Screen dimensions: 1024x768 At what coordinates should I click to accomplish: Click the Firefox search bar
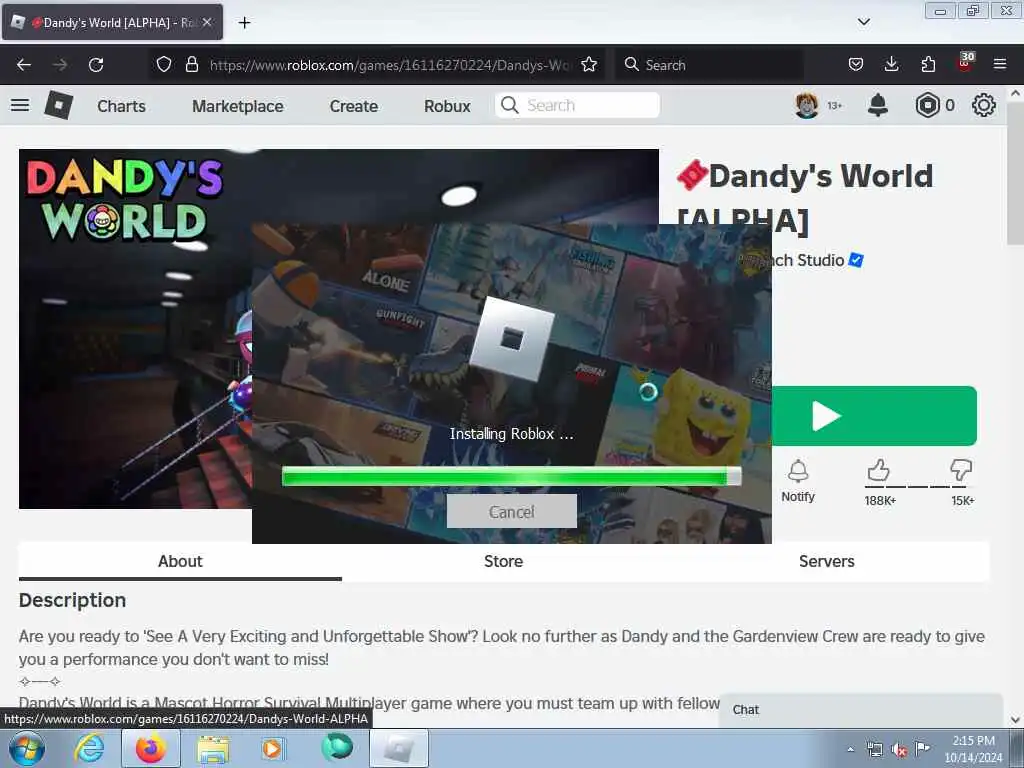(x=709, y=65)
